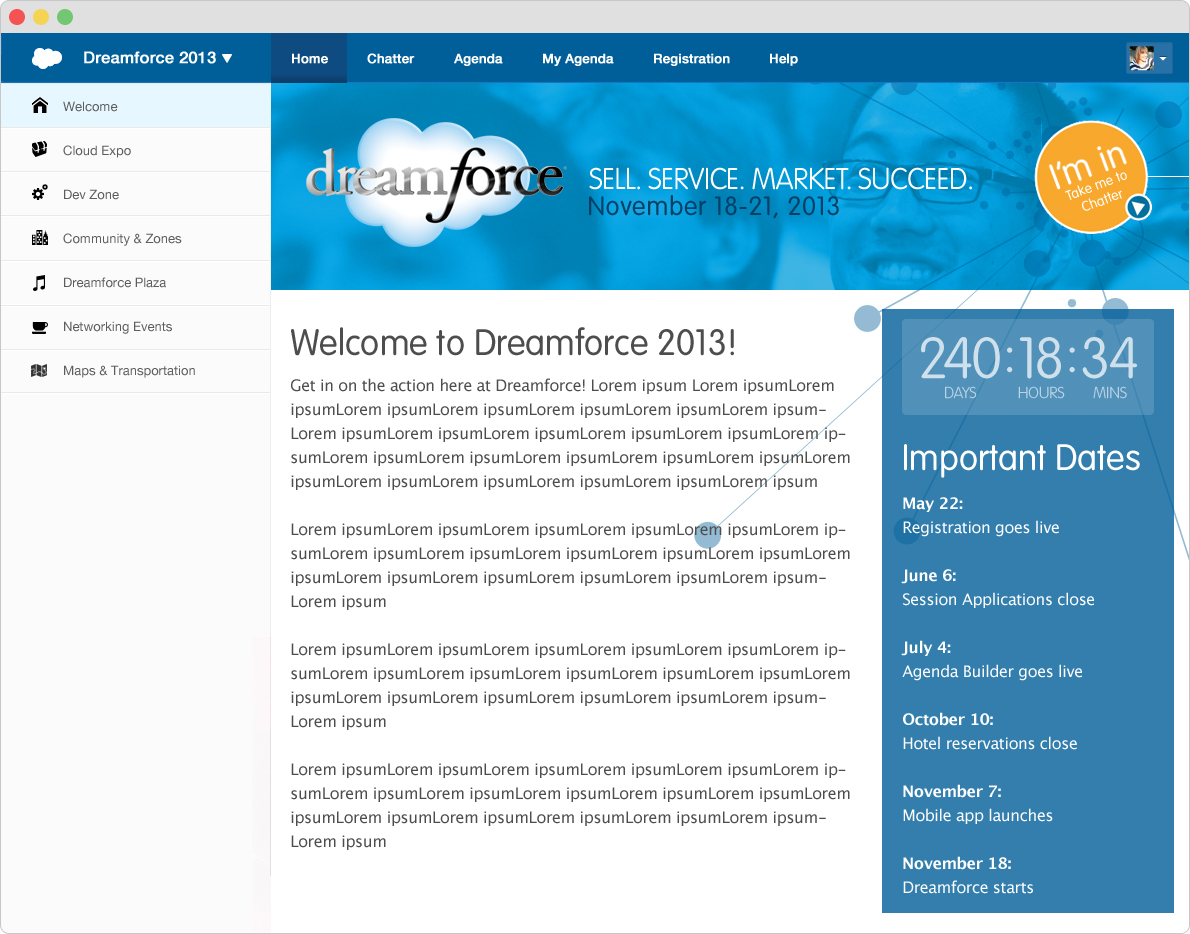Click the November 18 Dreamforce starts entry
Viewport: 1190px width, 934px height.
968,876
